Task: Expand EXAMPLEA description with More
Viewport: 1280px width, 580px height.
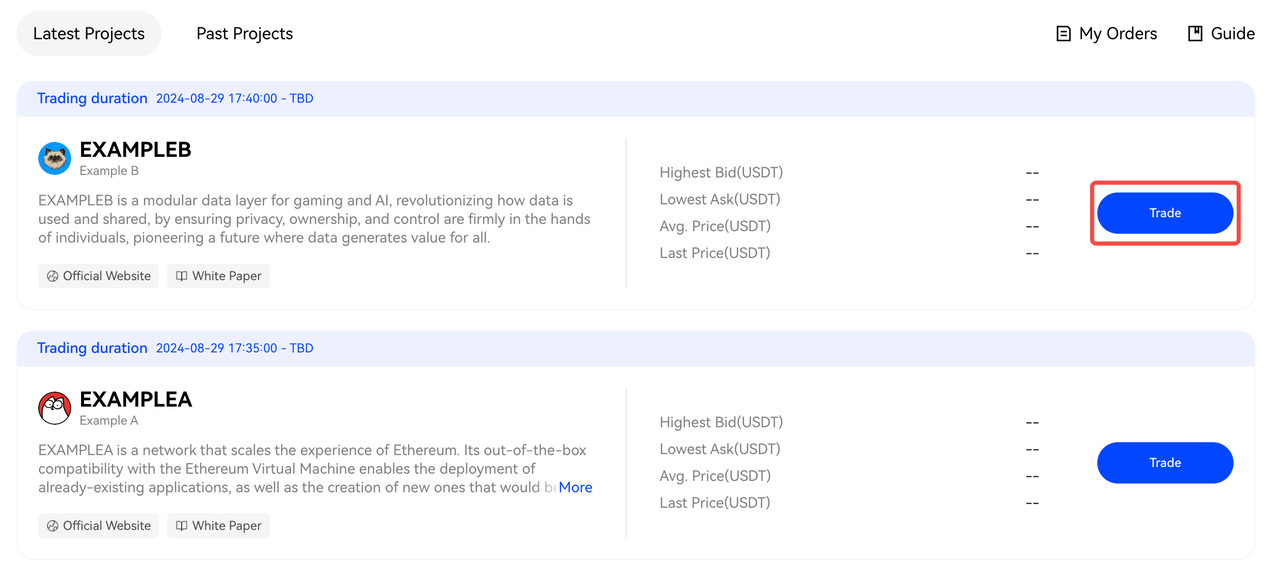Action: tap(575, 487)
